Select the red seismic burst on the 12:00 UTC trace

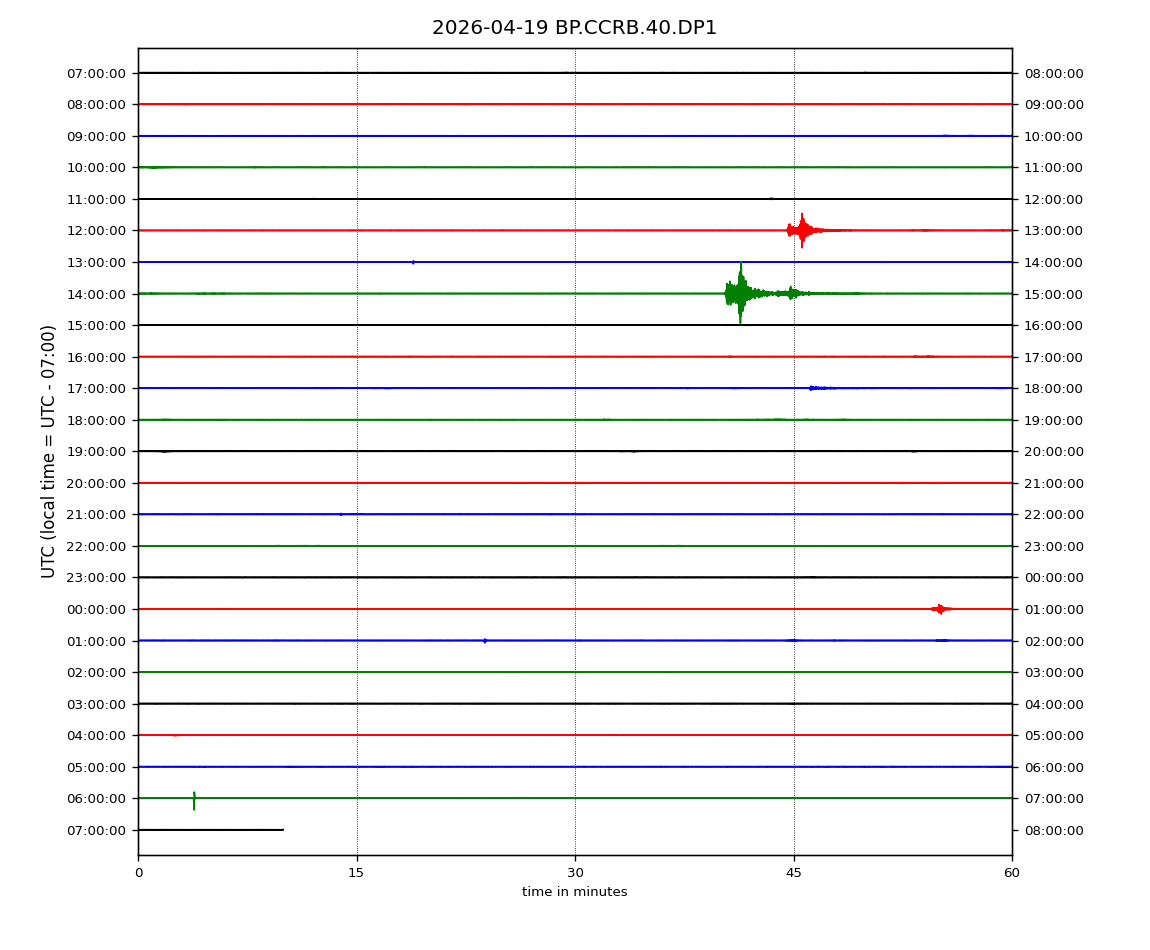pyautogui.click(x=801, y=230)
